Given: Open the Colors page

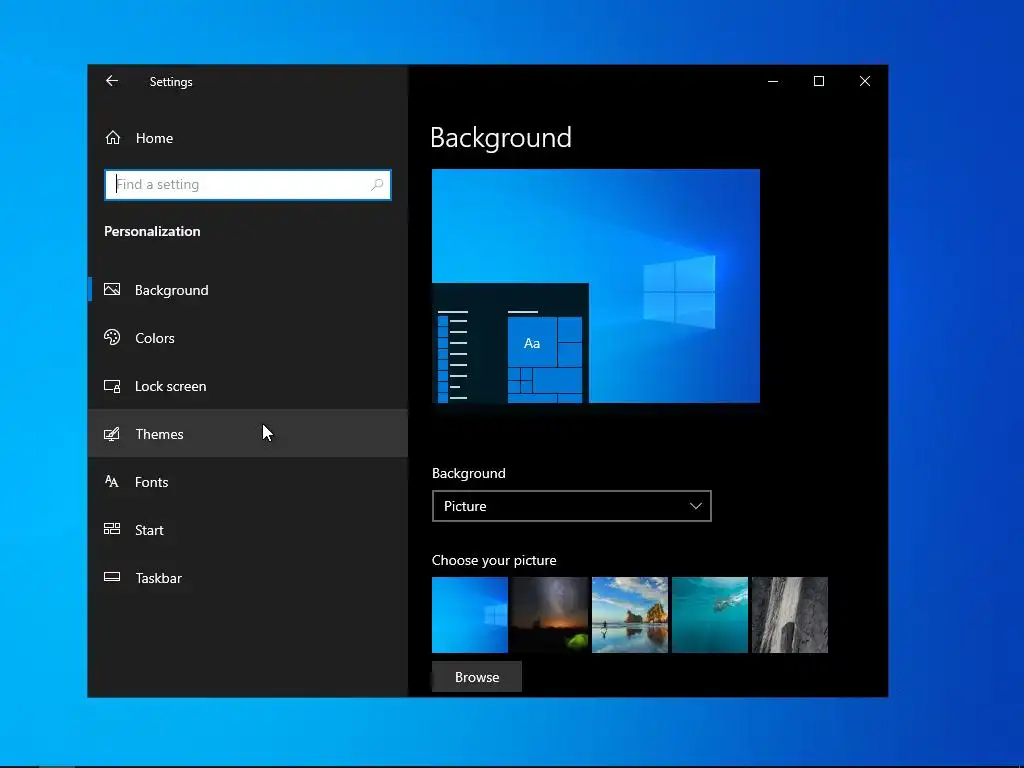Looking at the screenshot, I should pyautogui.click(x=248, y=338).
